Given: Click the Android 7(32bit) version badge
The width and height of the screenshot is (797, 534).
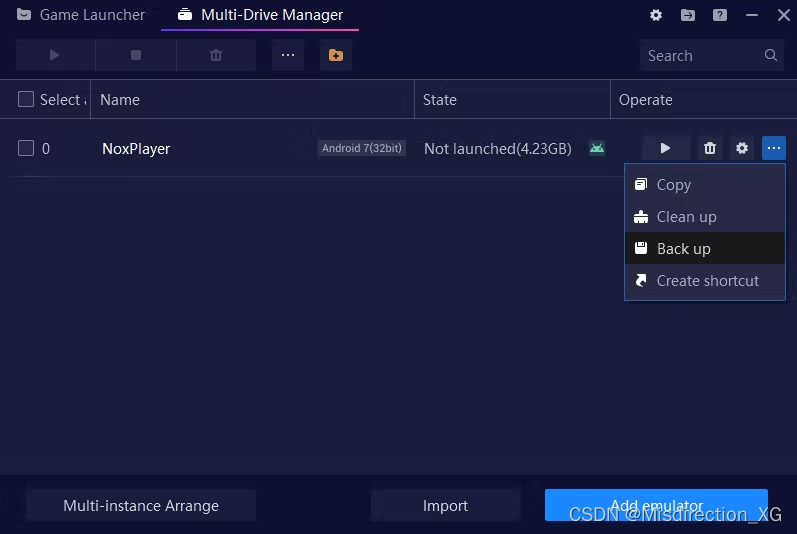Looking at the screenshot, I should 362,148.
